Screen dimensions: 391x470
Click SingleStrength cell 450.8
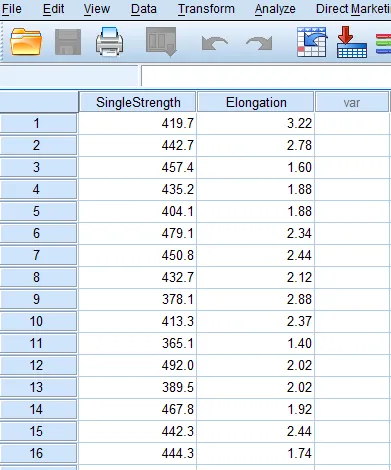(x=138, y=255)
